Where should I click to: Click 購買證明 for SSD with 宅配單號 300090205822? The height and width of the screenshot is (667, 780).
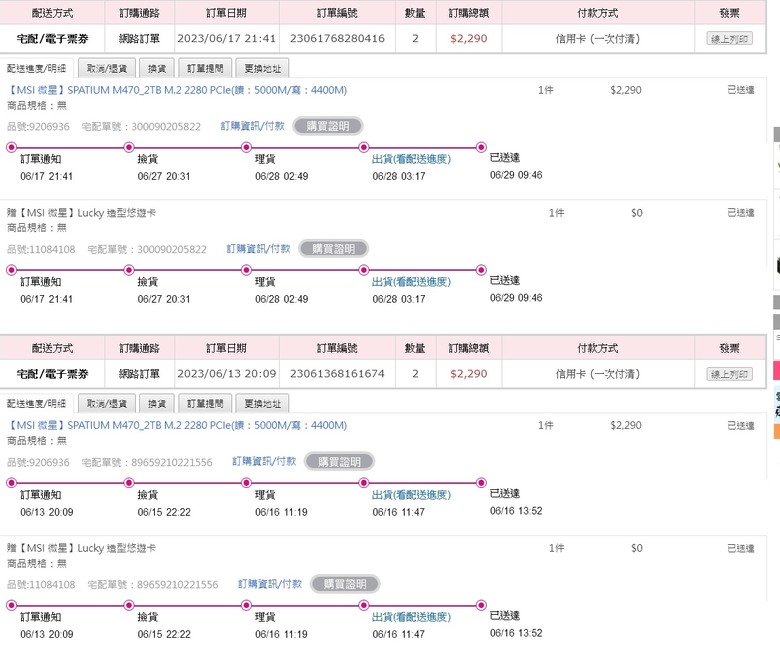[x=327, y=126]
